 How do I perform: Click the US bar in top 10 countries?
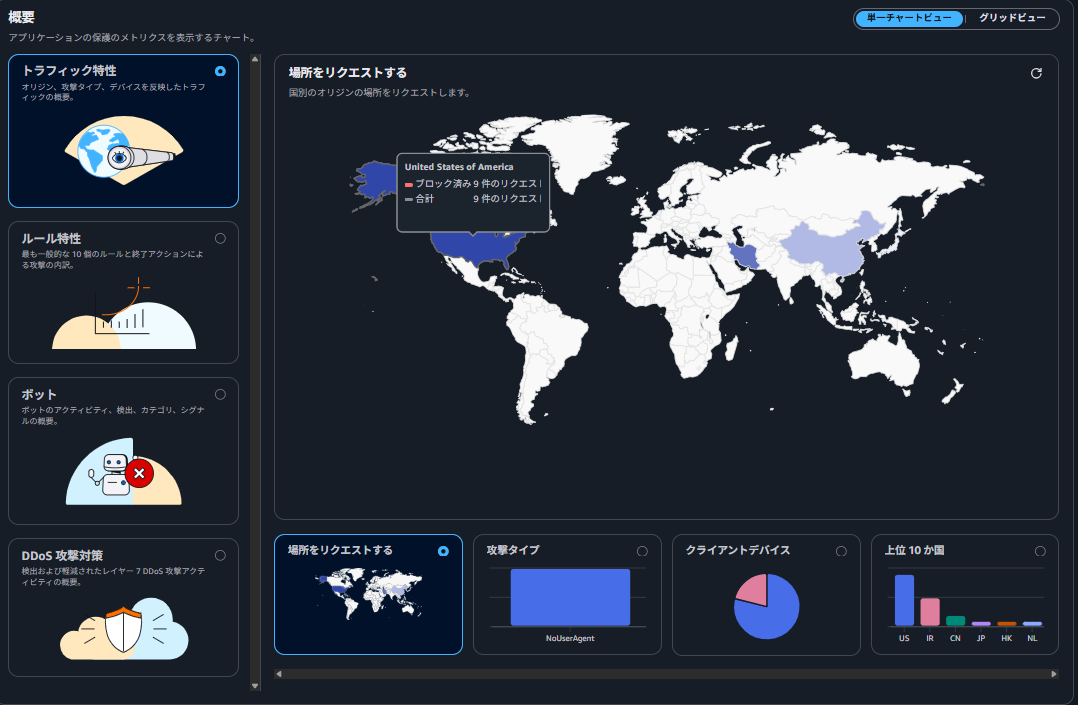pos(904,600)
